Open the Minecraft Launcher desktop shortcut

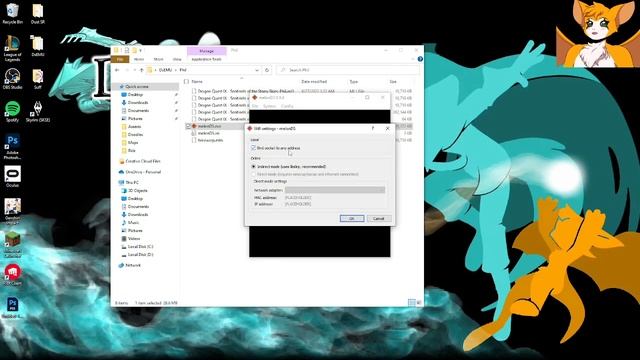click(x=12, y=244)
